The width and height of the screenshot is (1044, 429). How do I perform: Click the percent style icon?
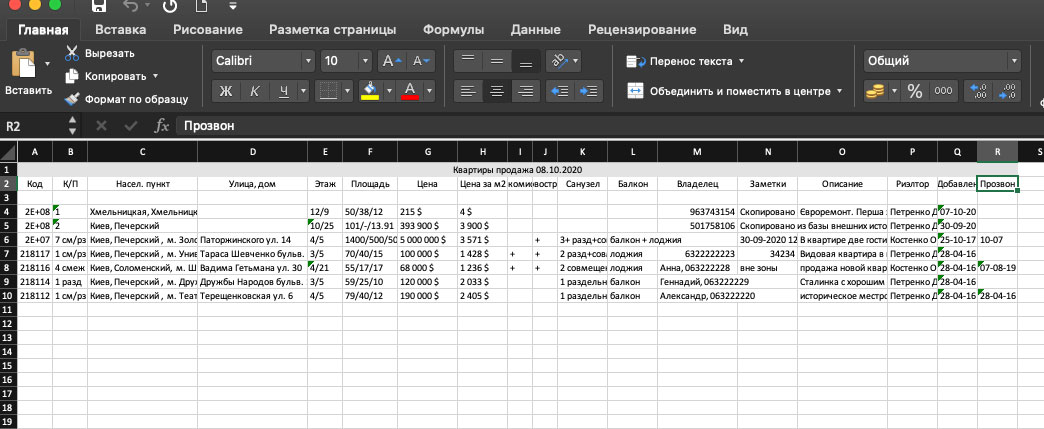coord(914,91)
